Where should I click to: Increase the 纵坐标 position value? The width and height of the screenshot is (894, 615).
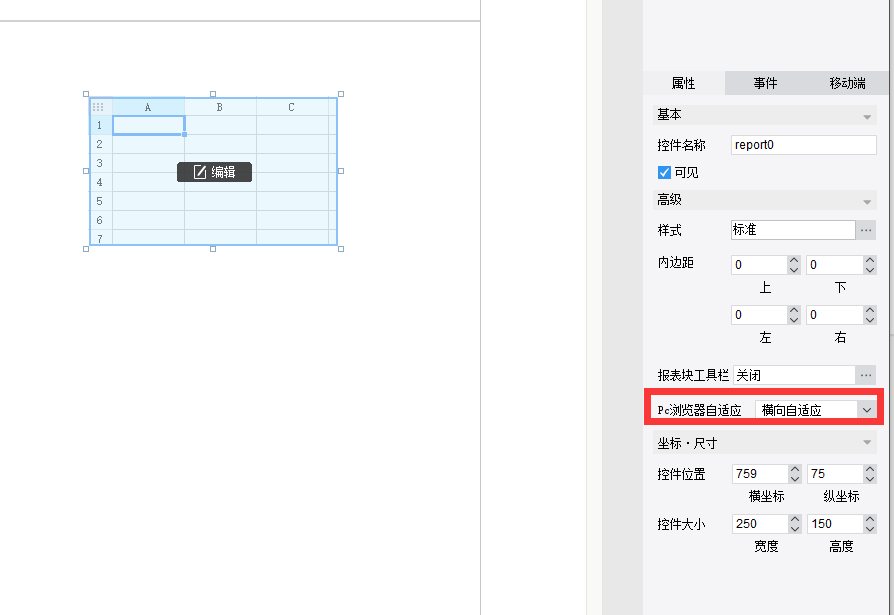(x=869, y=469)
